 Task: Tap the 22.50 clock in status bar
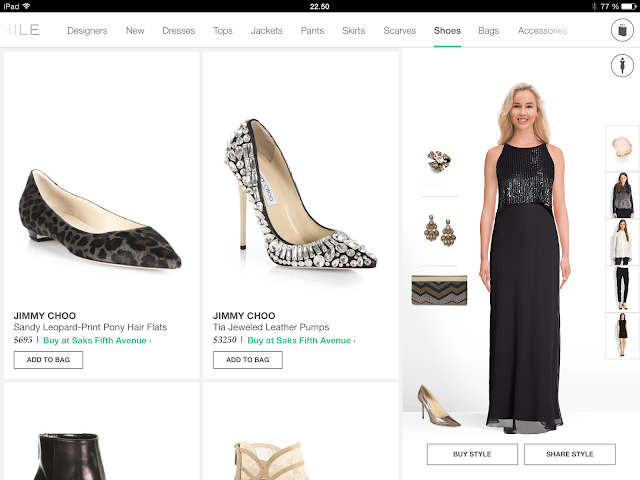coord(320,7)
